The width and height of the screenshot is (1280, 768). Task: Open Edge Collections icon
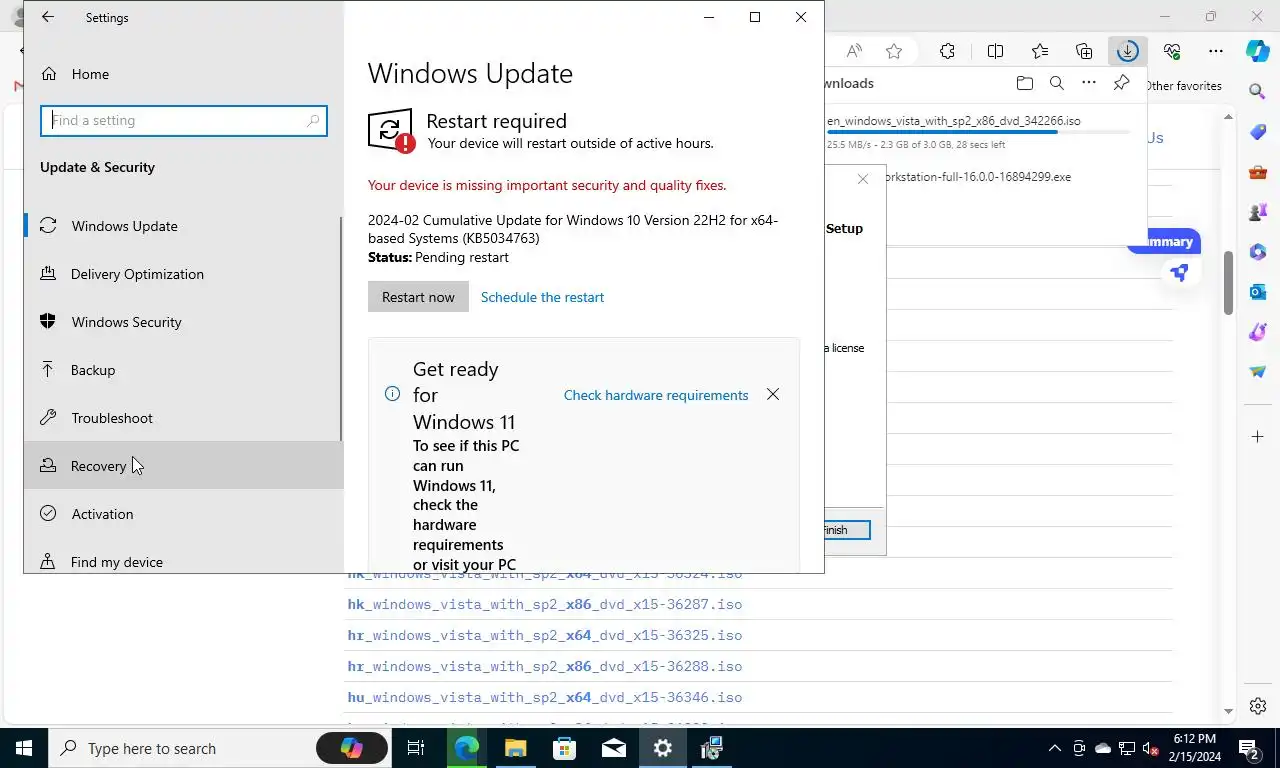(1084, 51)
